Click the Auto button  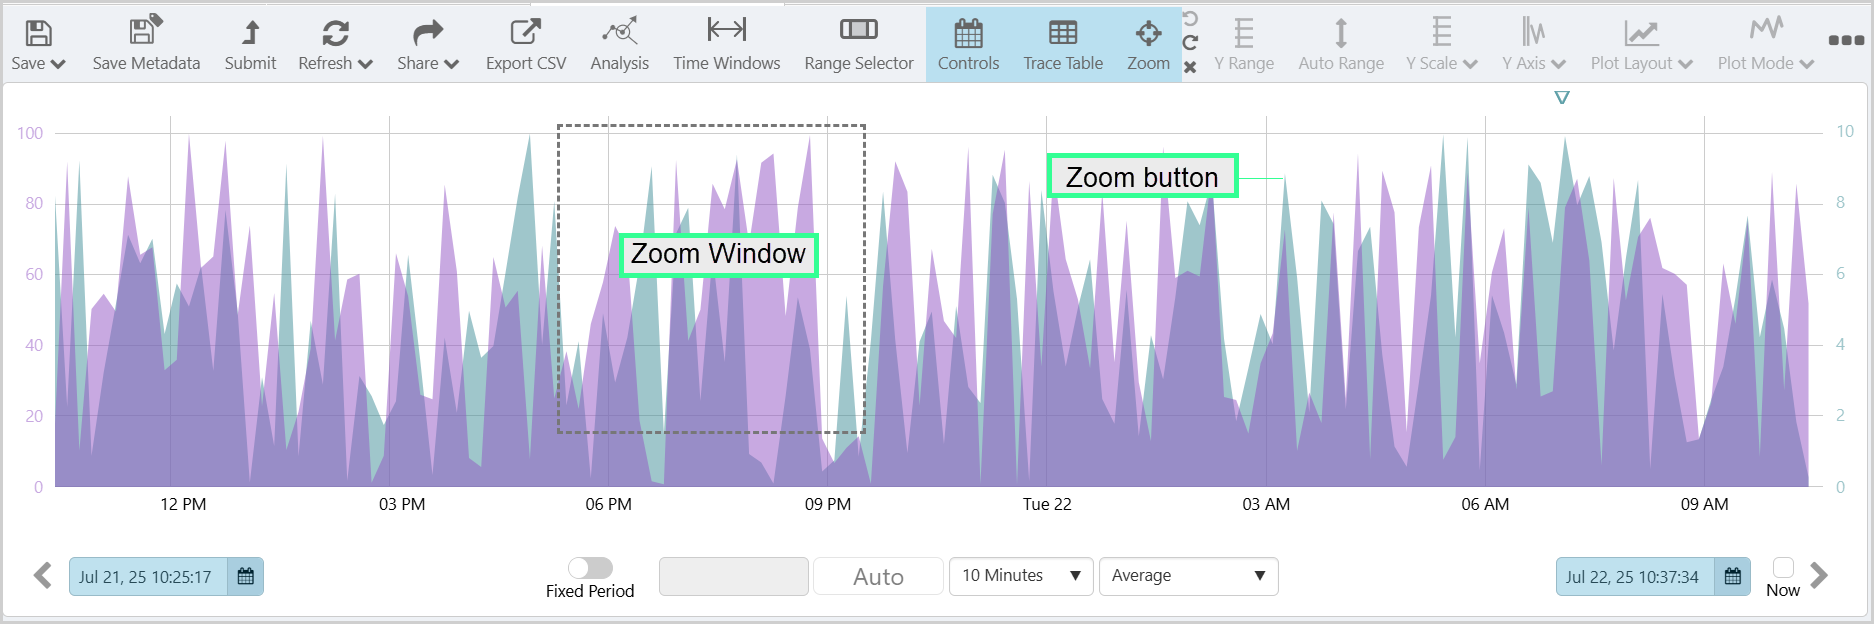click(878, 577)
